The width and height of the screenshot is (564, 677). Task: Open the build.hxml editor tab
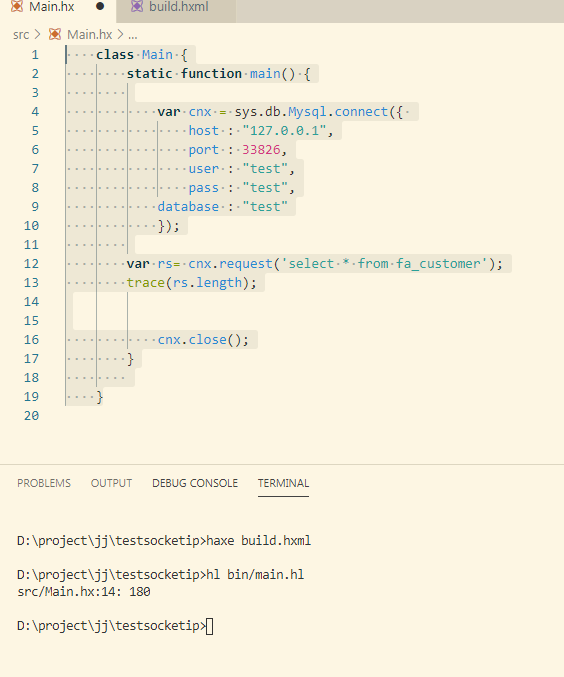coord(178,7)
